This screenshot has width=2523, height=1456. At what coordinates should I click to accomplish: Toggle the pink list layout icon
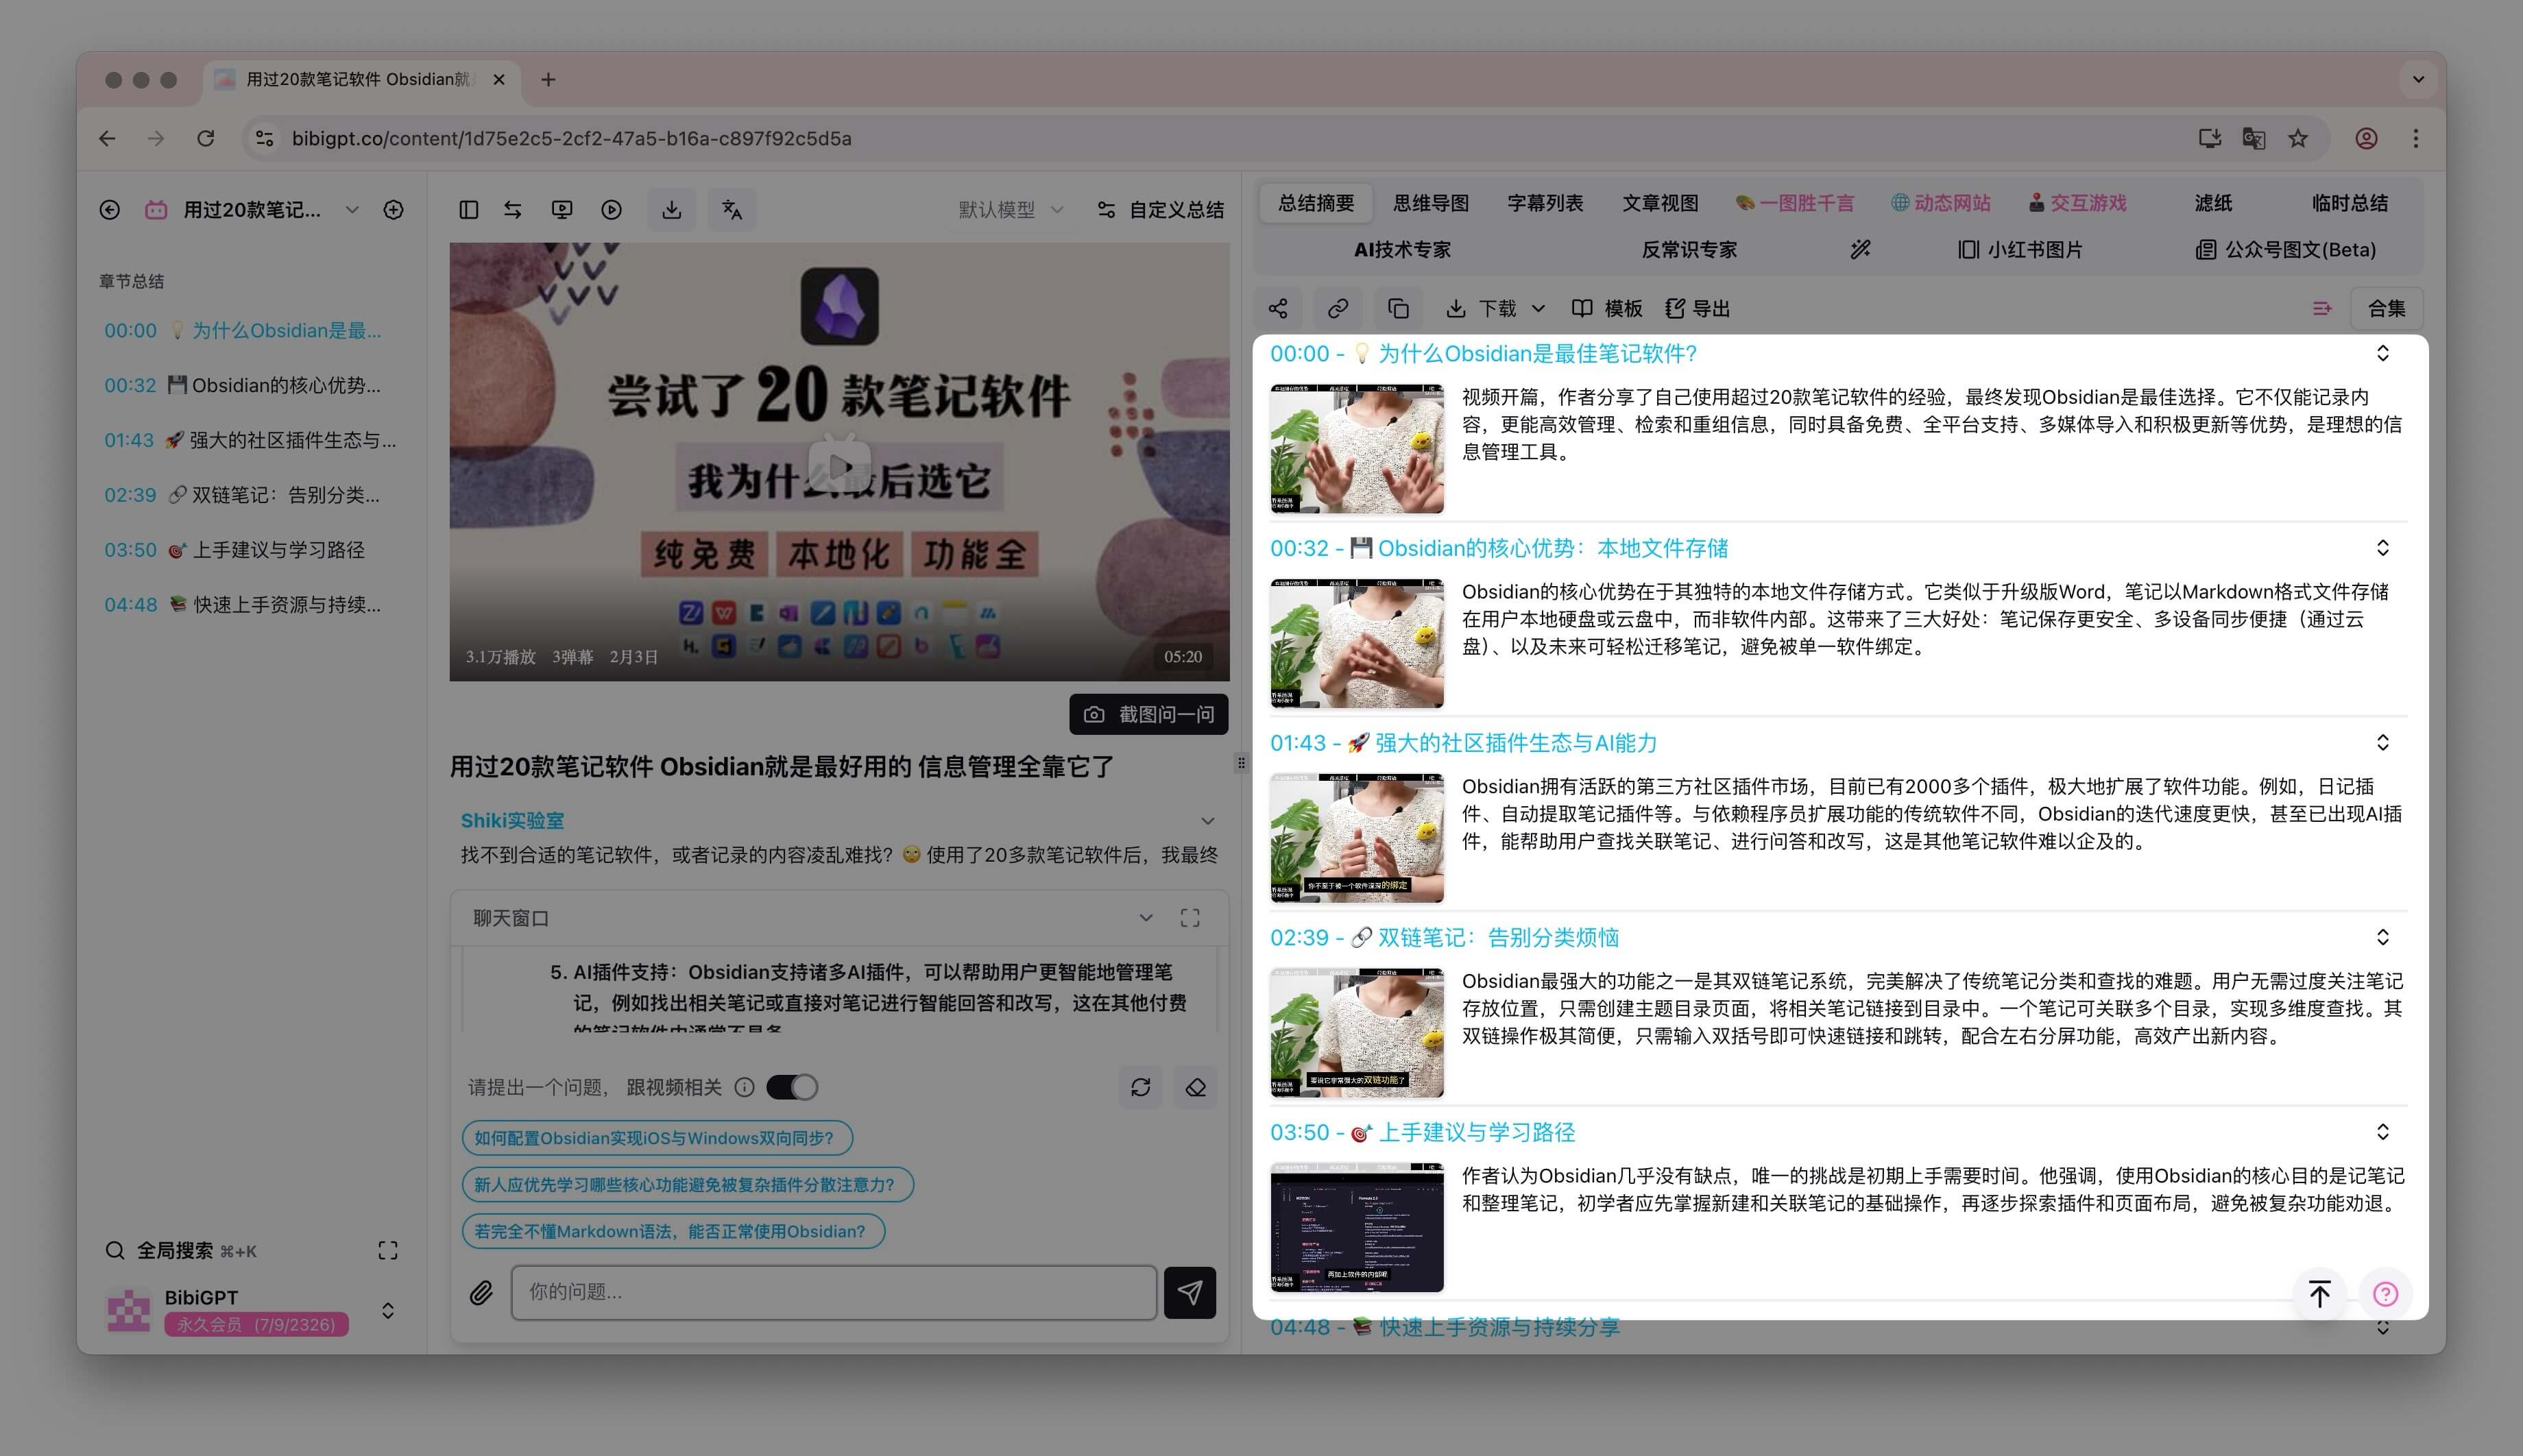[x=2322, y=309]
